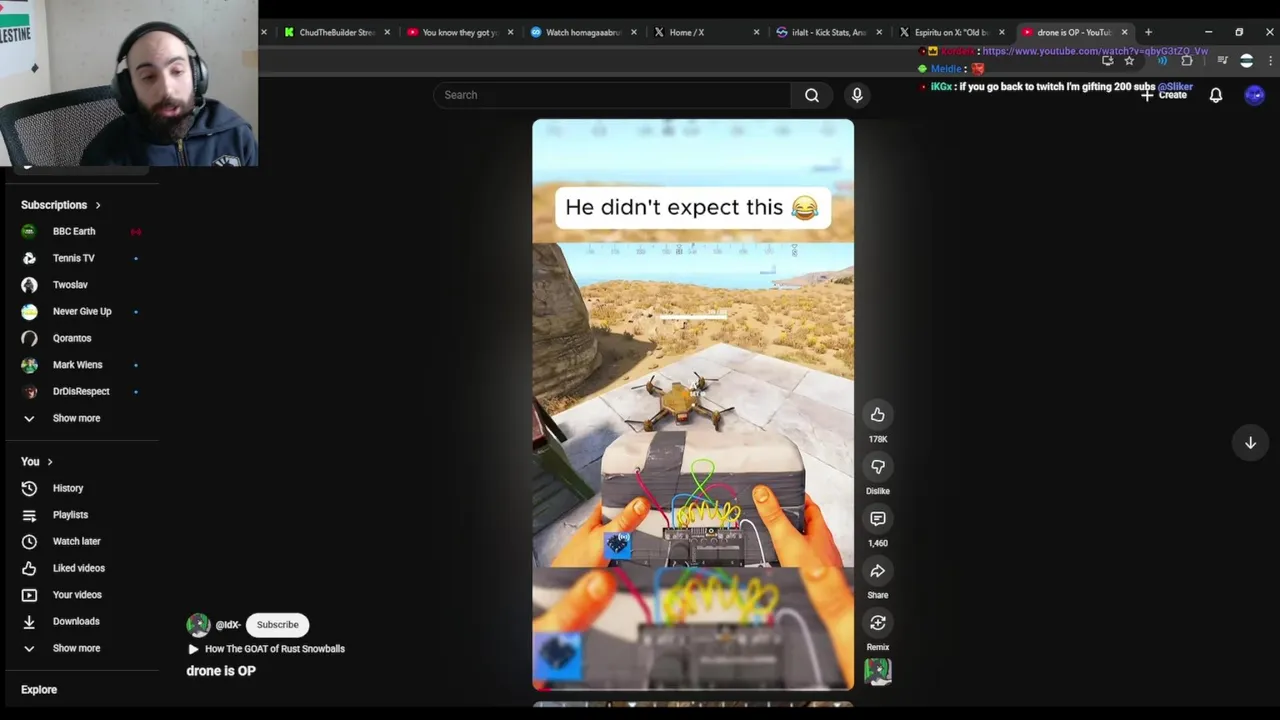Image resolution: width=1280 pixels, height=720 pixels.
Task: Open the @ldx- channel avatar
Action: [198, 625]
